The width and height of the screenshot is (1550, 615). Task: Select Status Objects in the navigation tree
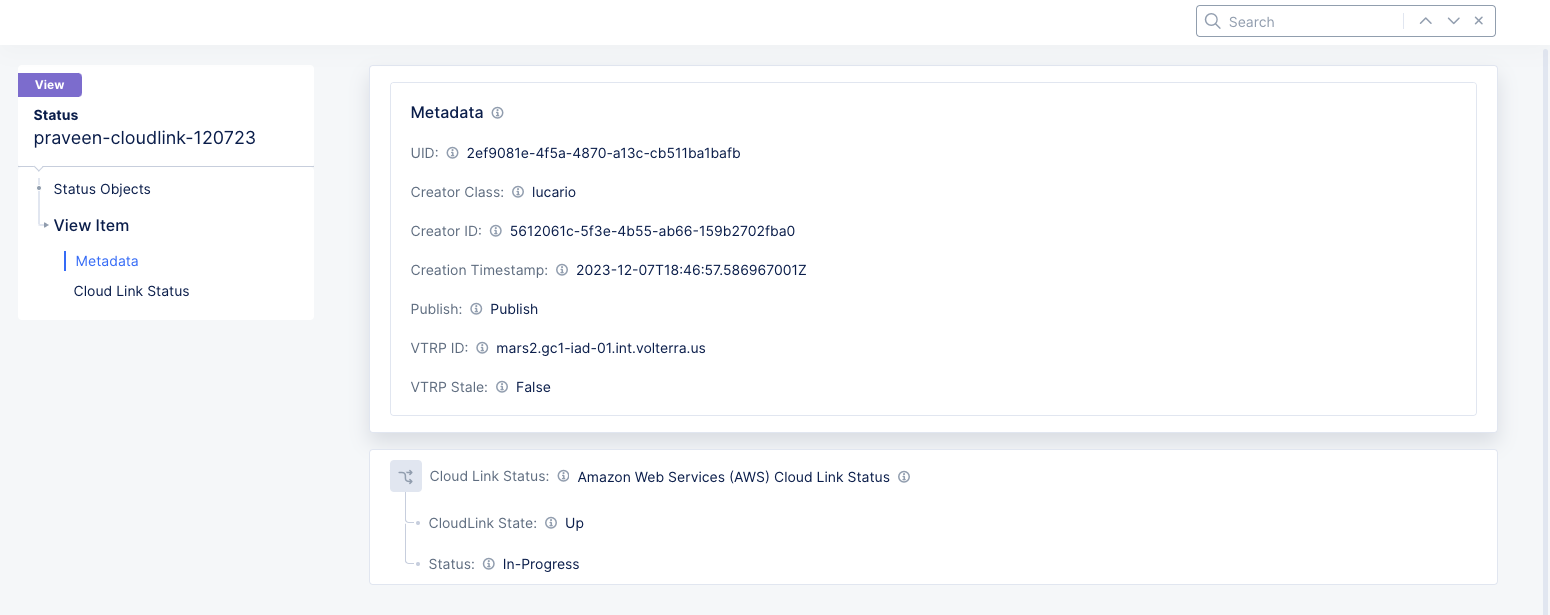click(102, 189)
